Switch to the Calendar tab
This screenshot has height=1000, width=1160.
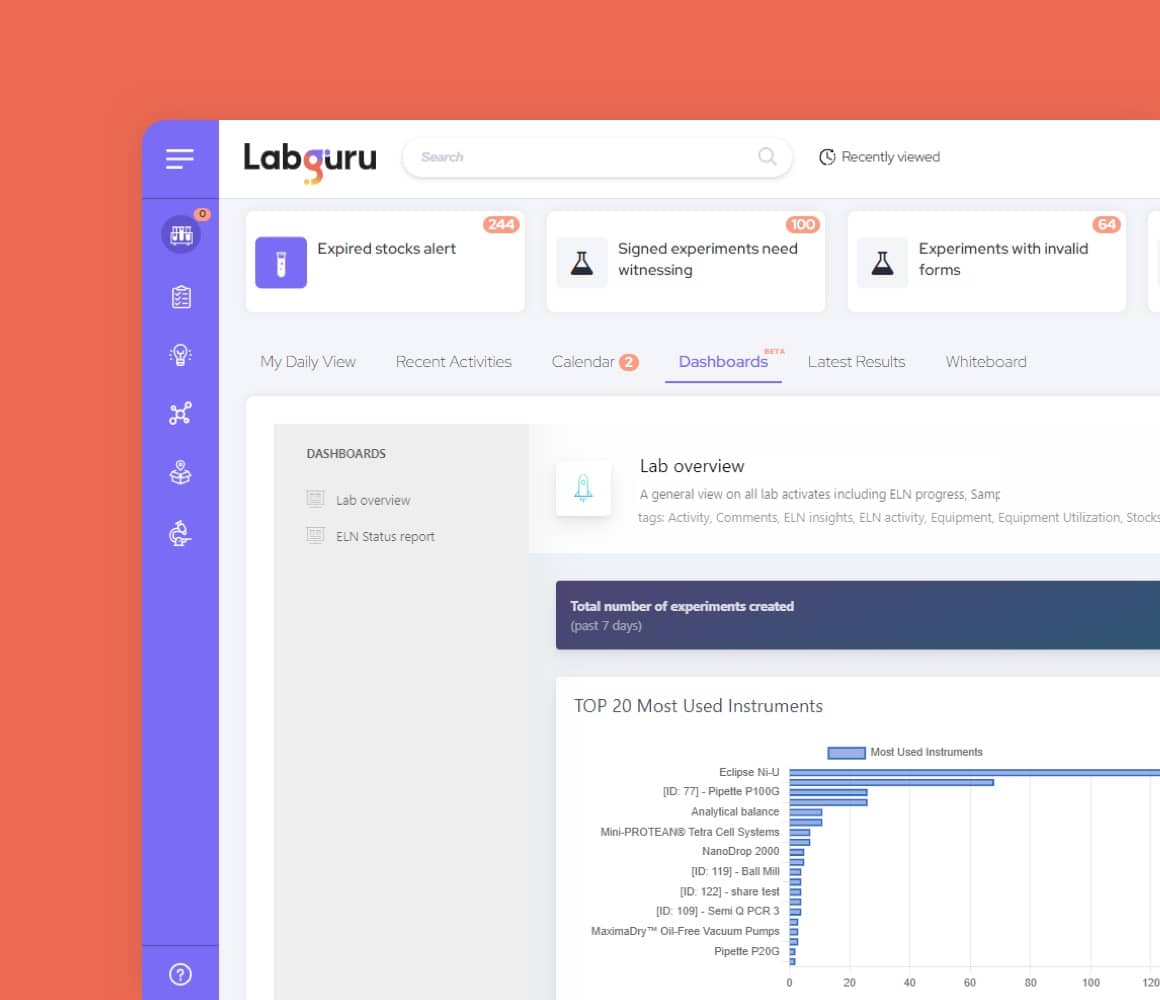[583, 362]
